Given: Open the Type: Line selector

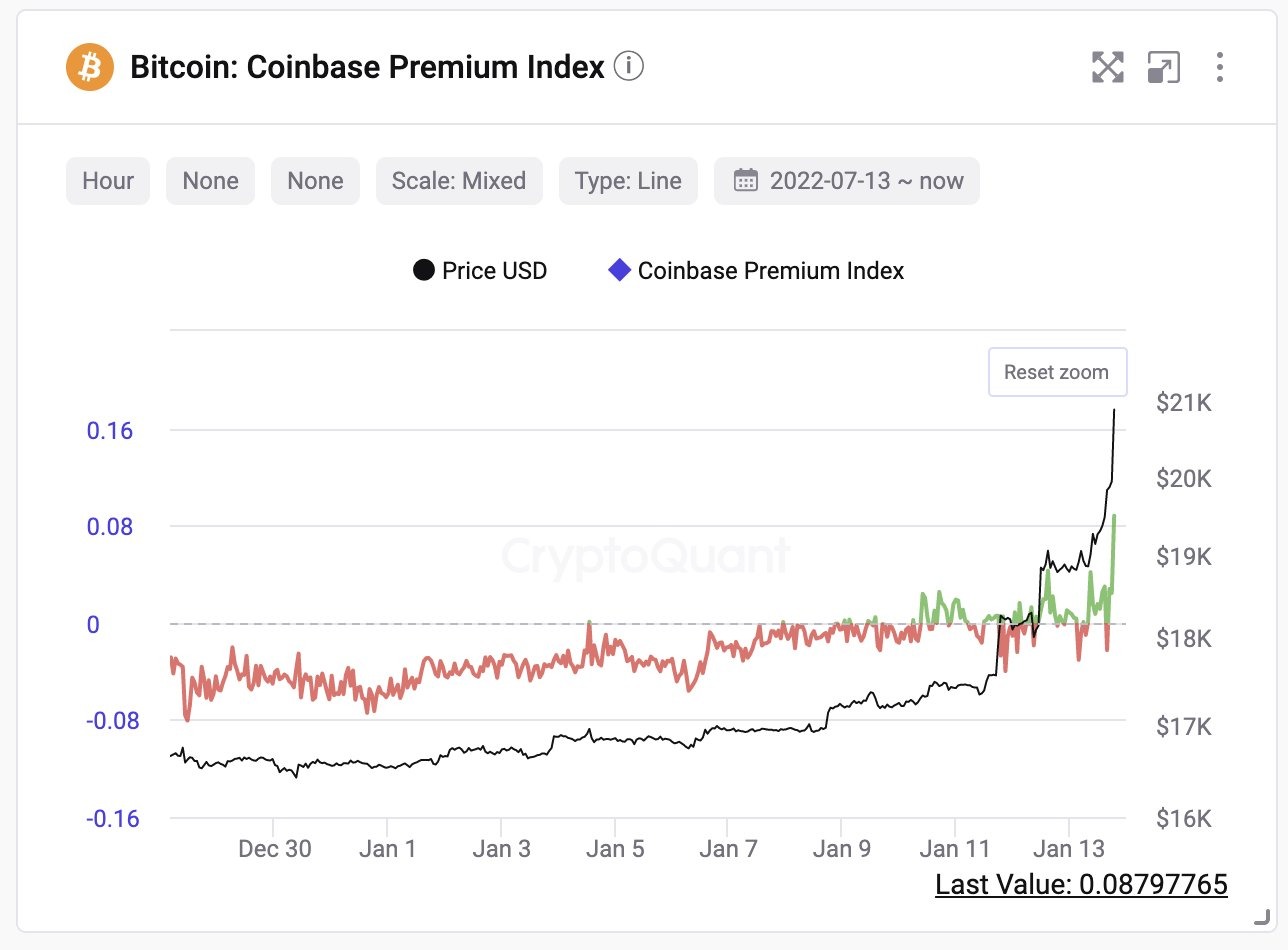Looking at the screenshot, I should click(x=628, y=181).
